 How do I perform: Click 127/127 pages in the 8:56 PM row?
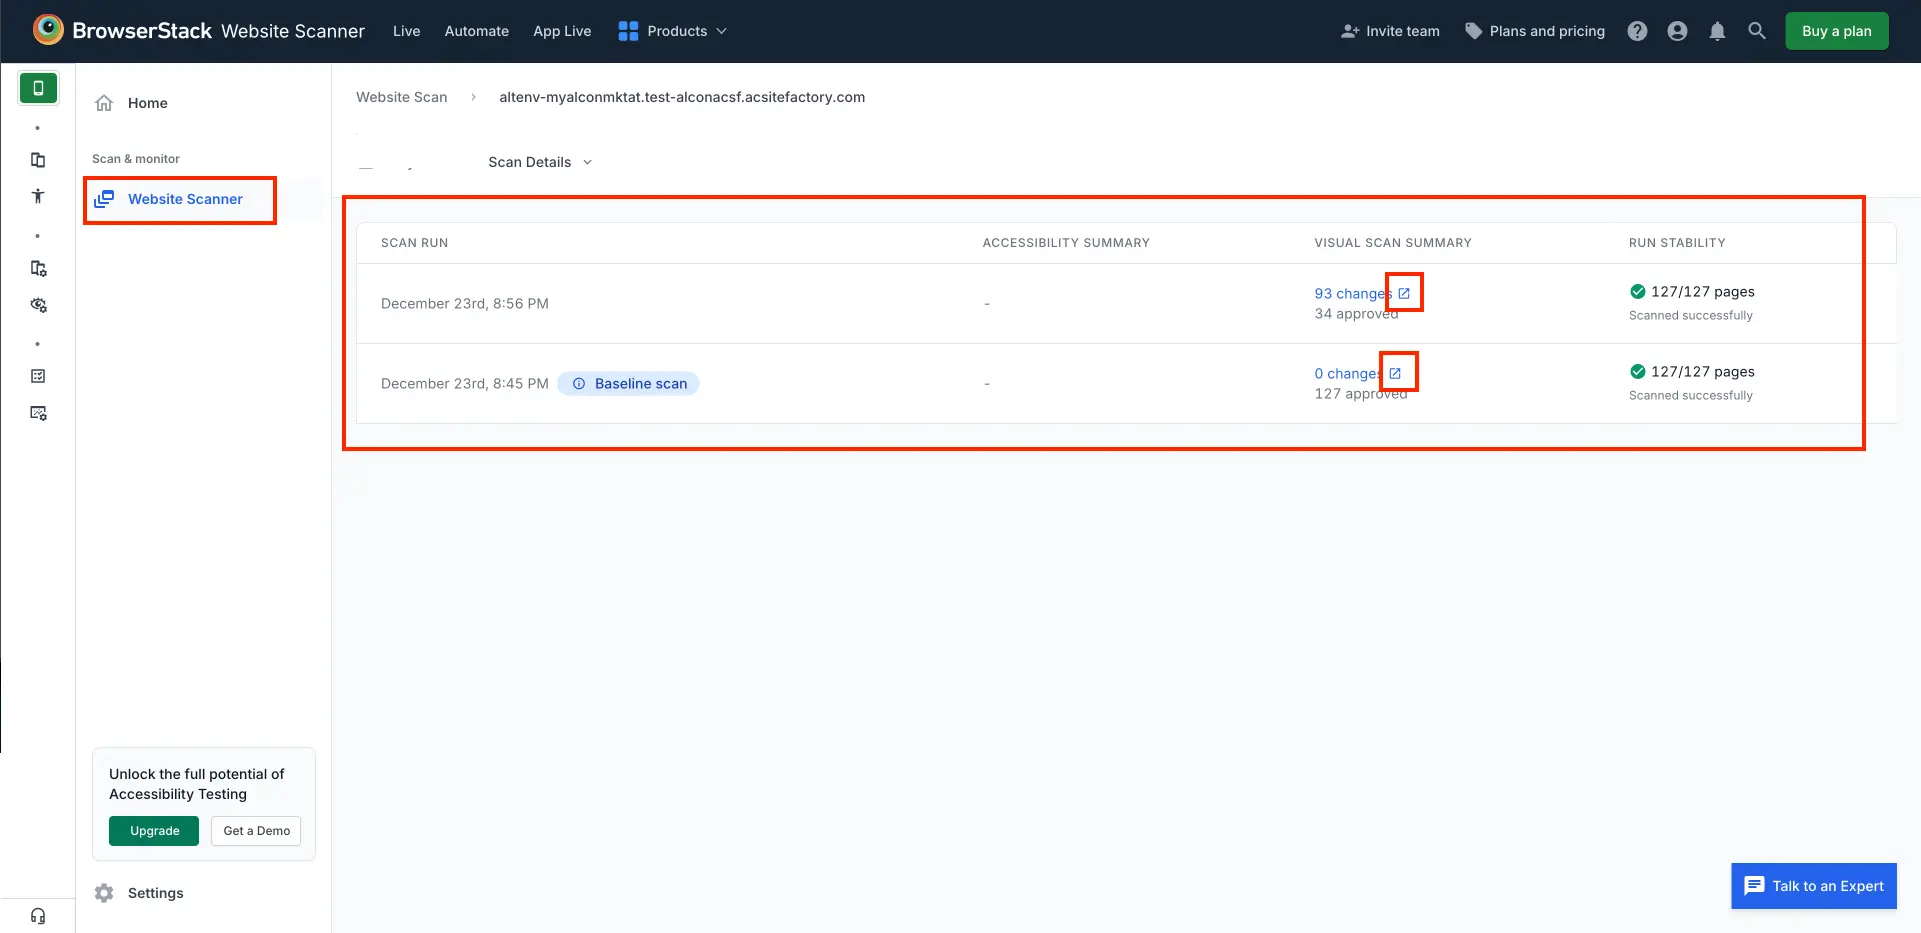pos(1703,291)
